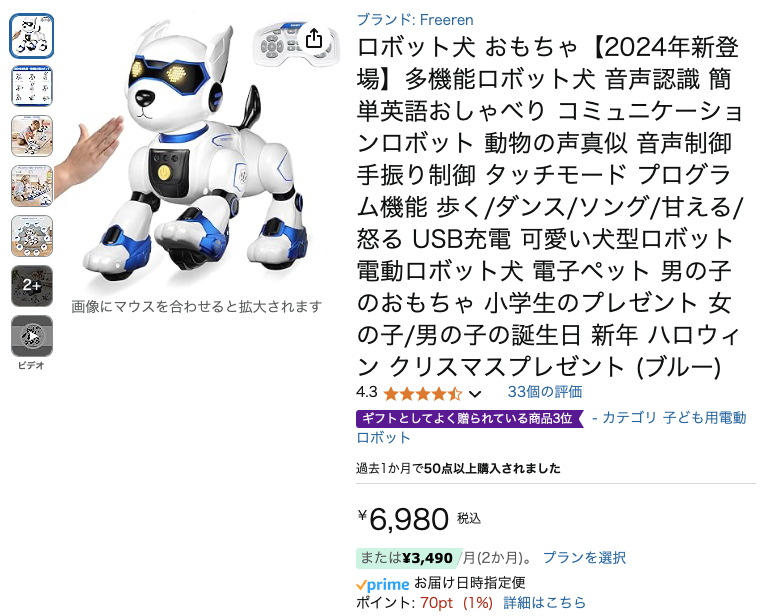769x616 pixels.
Task: Click the ¥6,980 price text
Action: [x=403, y=519]
